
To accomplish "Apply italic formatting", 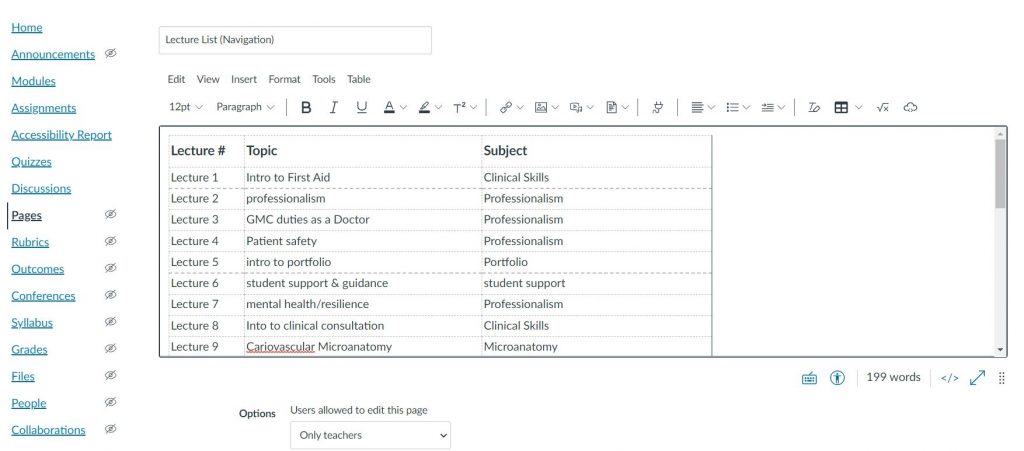I will point(334,107).
